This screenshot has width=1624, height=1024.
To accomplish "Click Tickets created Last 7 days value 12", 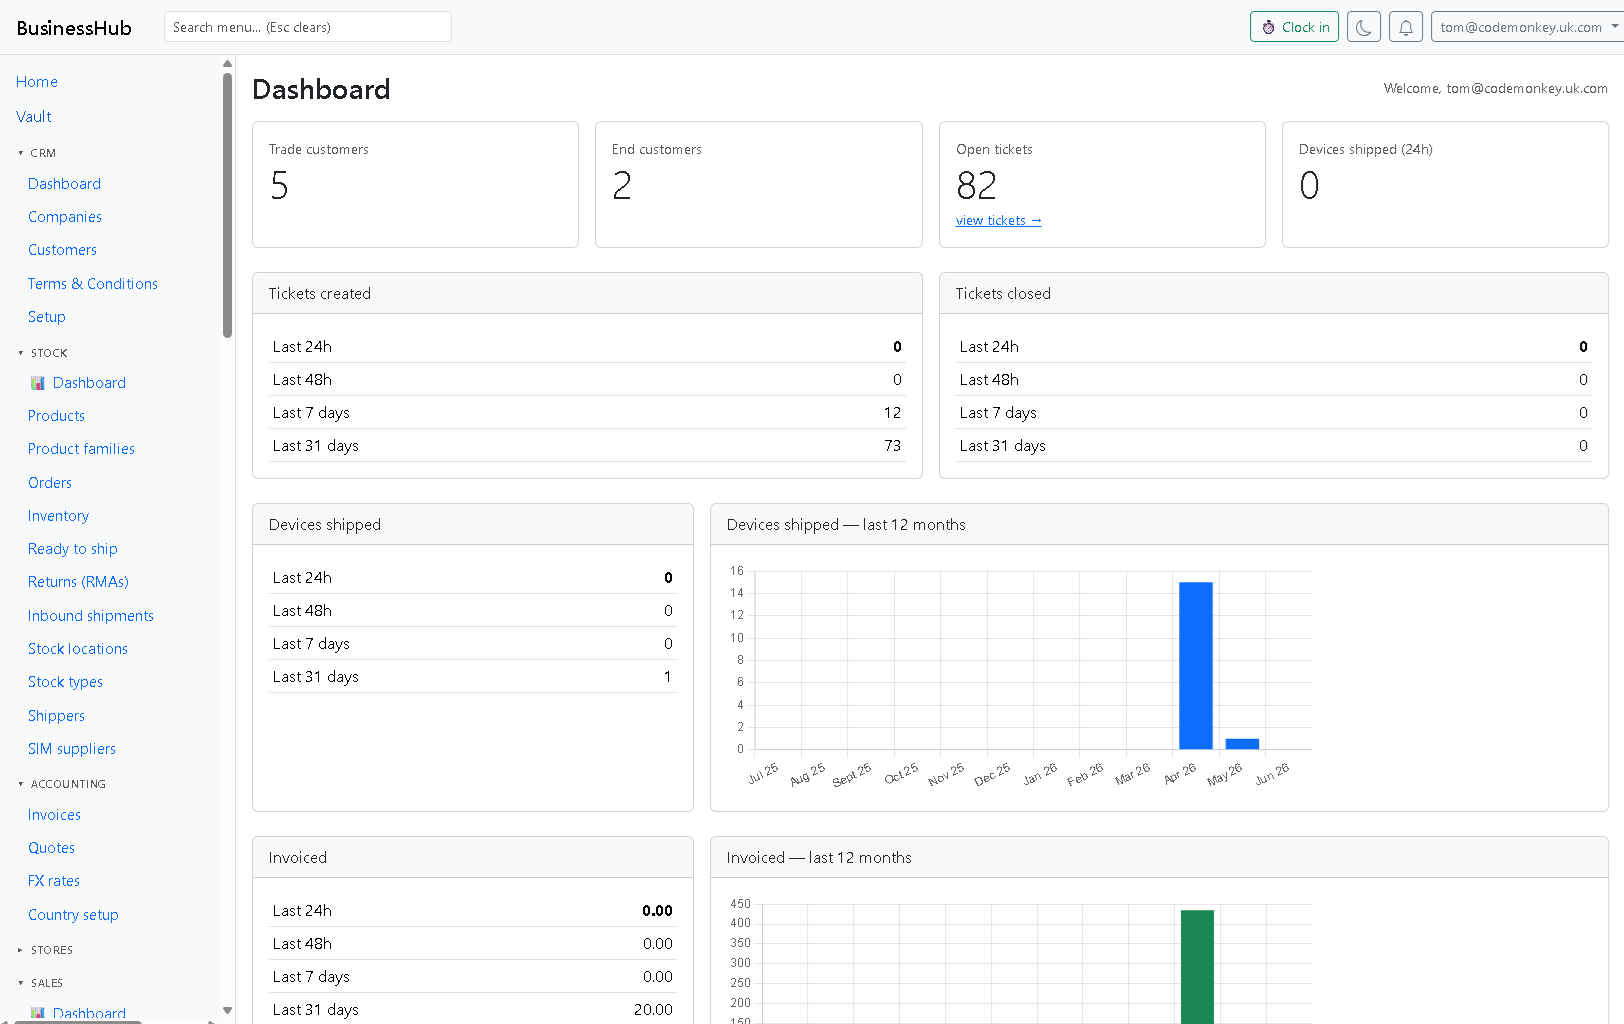I will 892,413.
